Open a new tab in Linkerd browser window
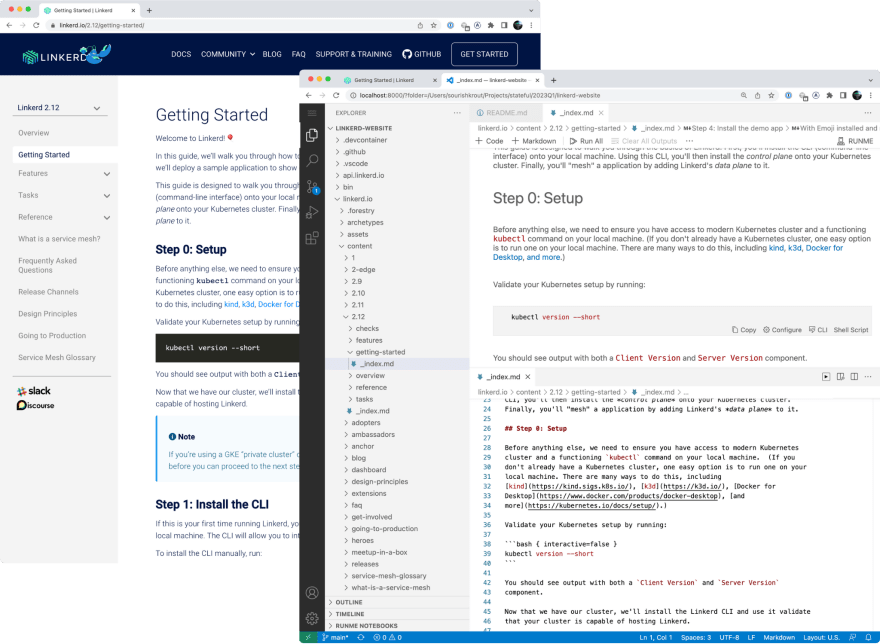 click(x=149, y=10)
